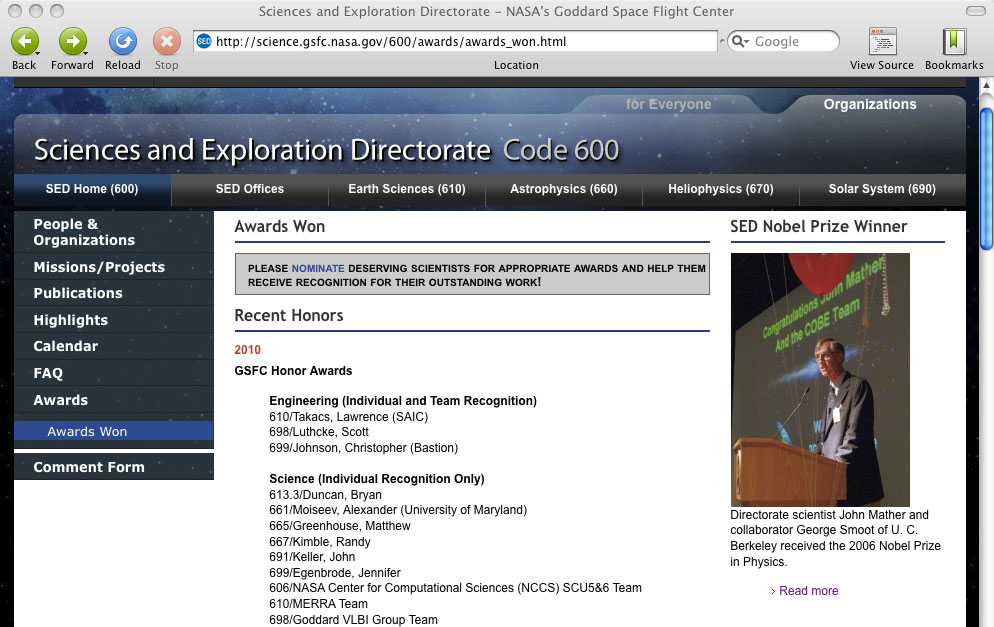
Task: Click the 'Read more' link
Action: [x=808, y=591]
